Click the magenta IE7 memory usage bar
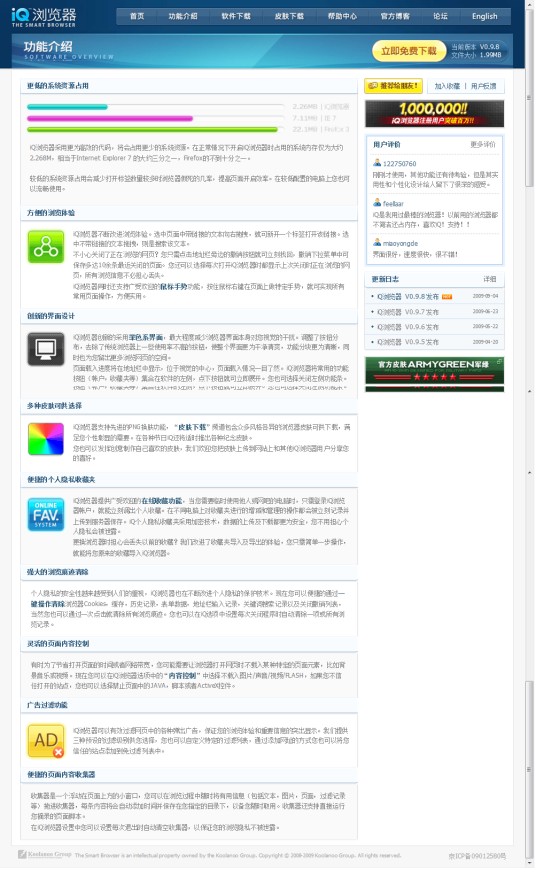Screen dimensions: 536x876 click(x=110, y=118)
